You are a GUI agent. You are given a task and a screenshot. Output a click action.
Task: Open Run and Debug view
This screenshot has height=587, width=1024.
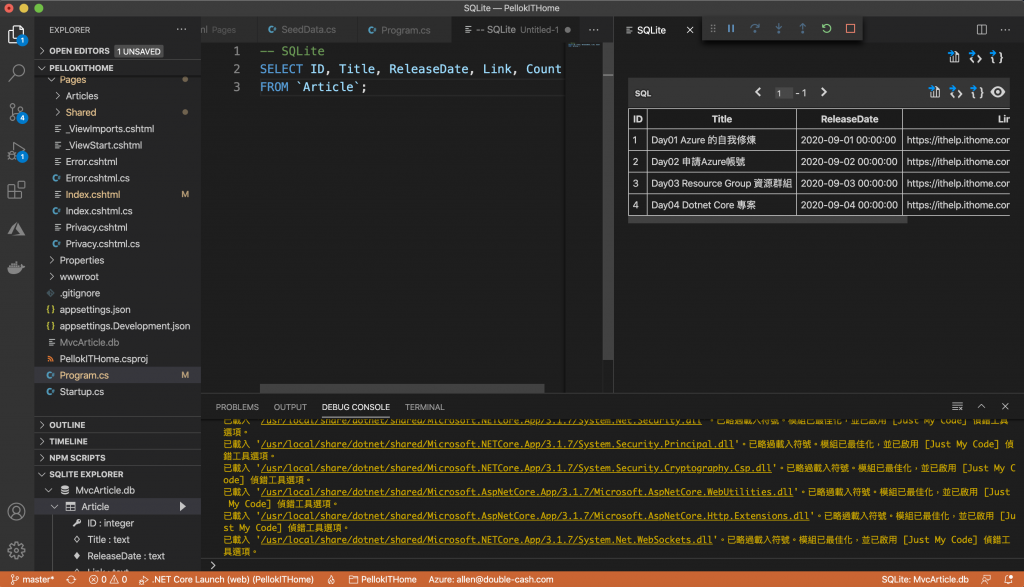click(x=16, y=151)
